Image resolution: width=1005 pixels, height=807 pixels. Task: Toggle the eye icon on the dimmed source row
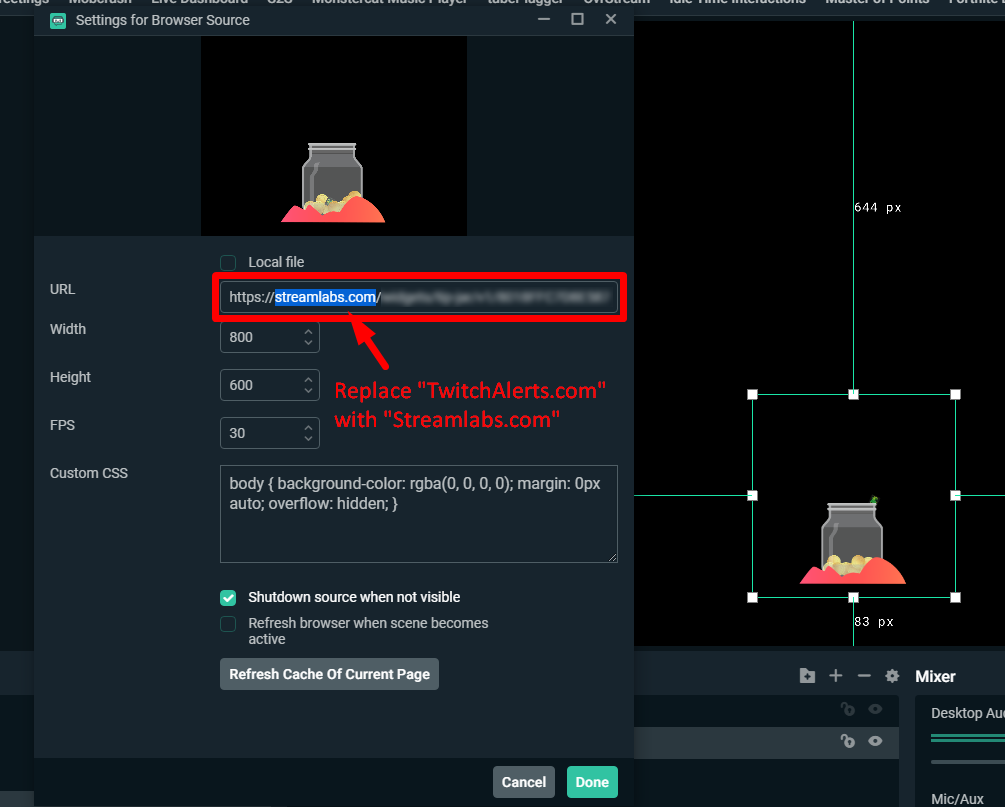875,709
